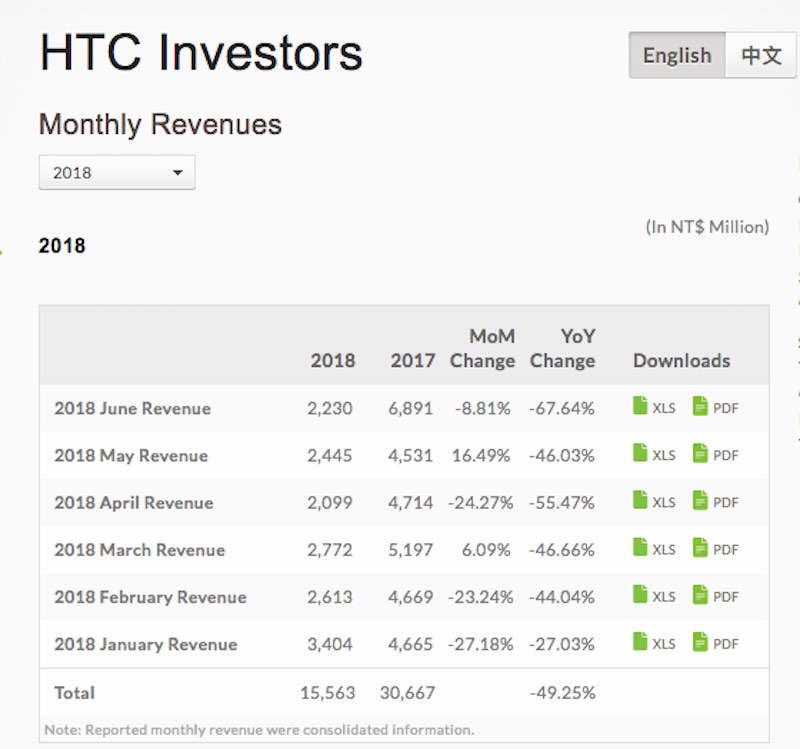Click the year dropdown arrow

[x=178, y=172]
